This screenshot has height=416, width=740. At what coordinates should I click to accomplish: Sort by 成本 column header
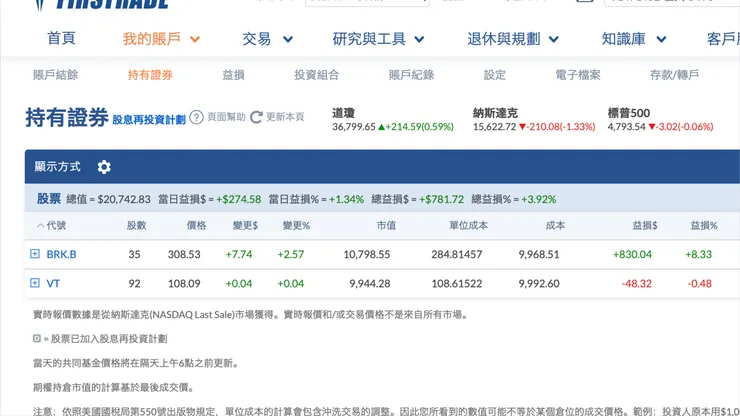[555, 226]
